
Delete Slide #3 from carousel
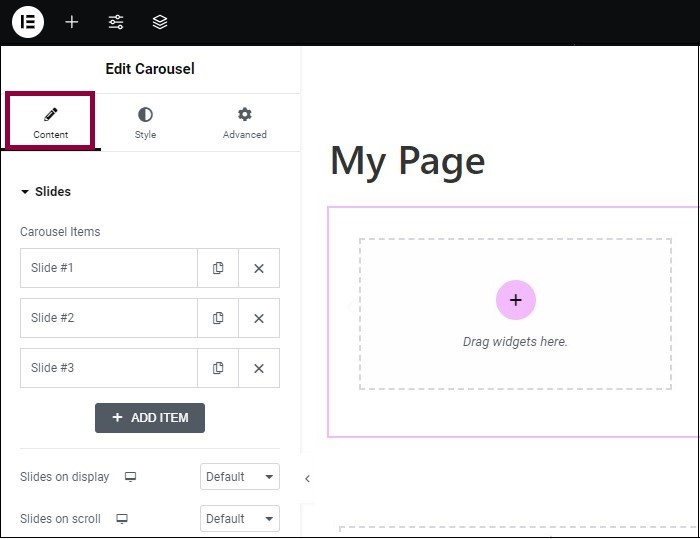pyautogui.click(x=259, y=368)
